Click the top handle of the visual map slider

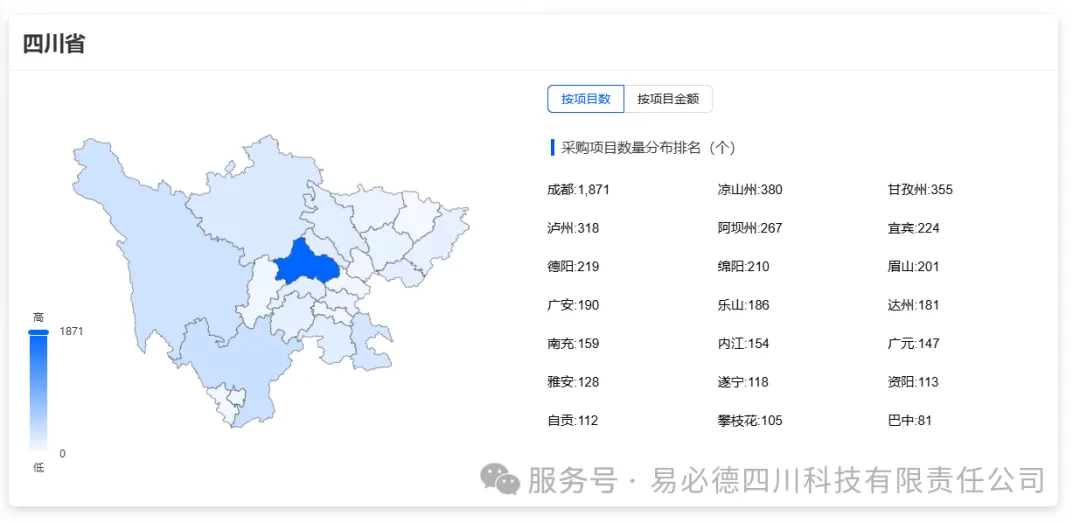[x=39, y=332]
